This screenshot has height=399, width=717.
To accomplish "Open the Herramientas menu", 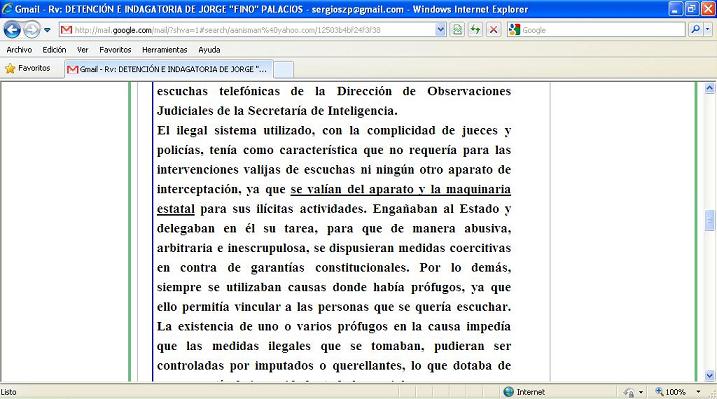I will pyautogui.click(x=165, y=50).
